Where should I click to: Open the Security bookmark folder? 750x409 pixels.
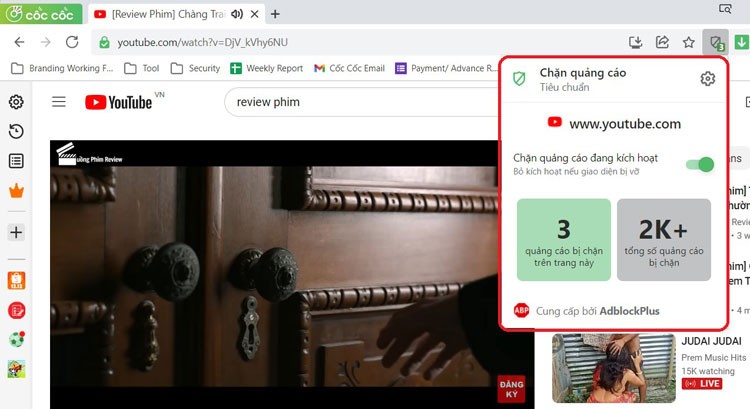pyautogui.click(x=195, y=68)
